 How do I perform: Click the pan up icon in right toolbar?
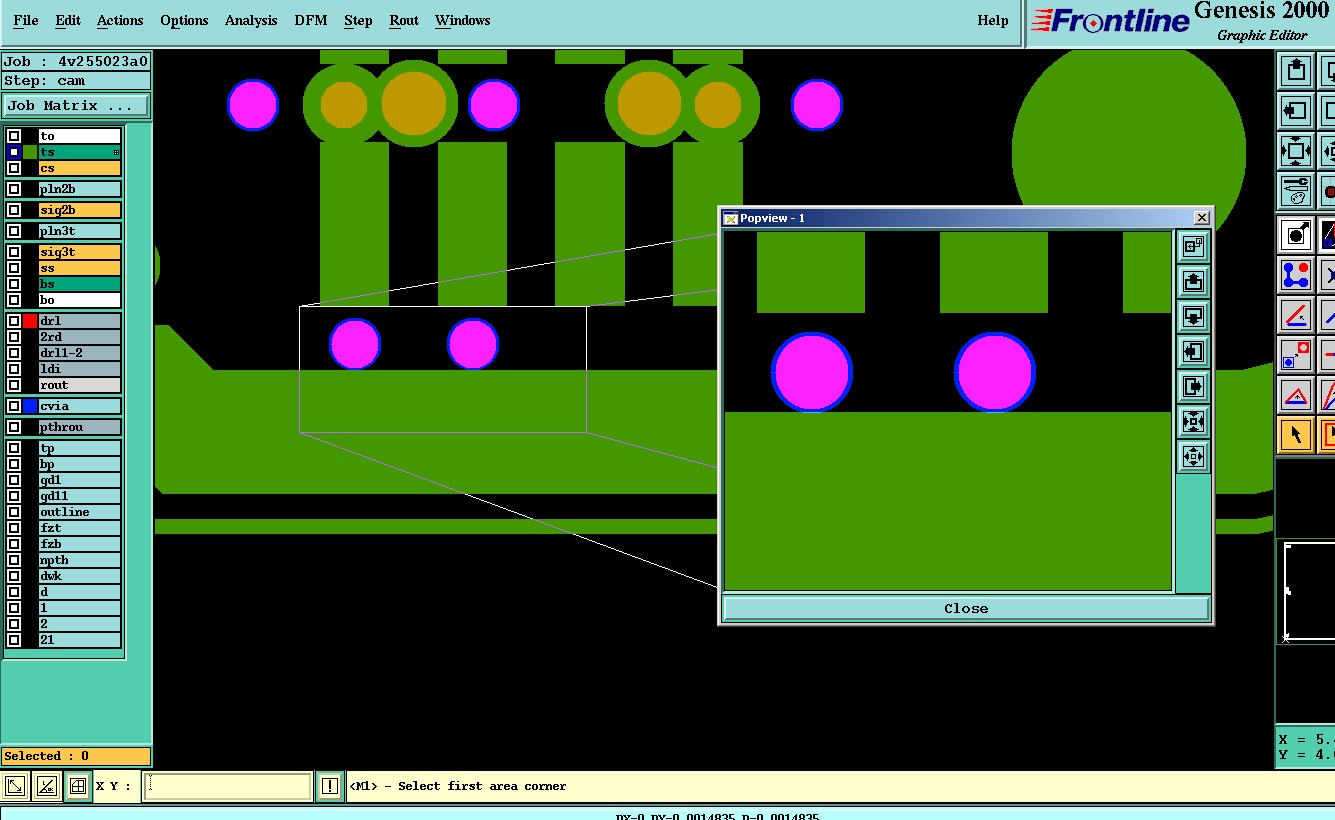pos(1296,70)
